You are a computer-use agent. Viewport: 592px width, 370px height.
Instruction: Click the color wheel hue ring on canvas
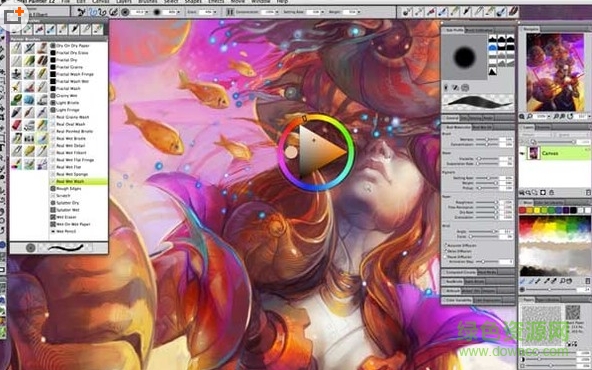(x=316, y=153)
